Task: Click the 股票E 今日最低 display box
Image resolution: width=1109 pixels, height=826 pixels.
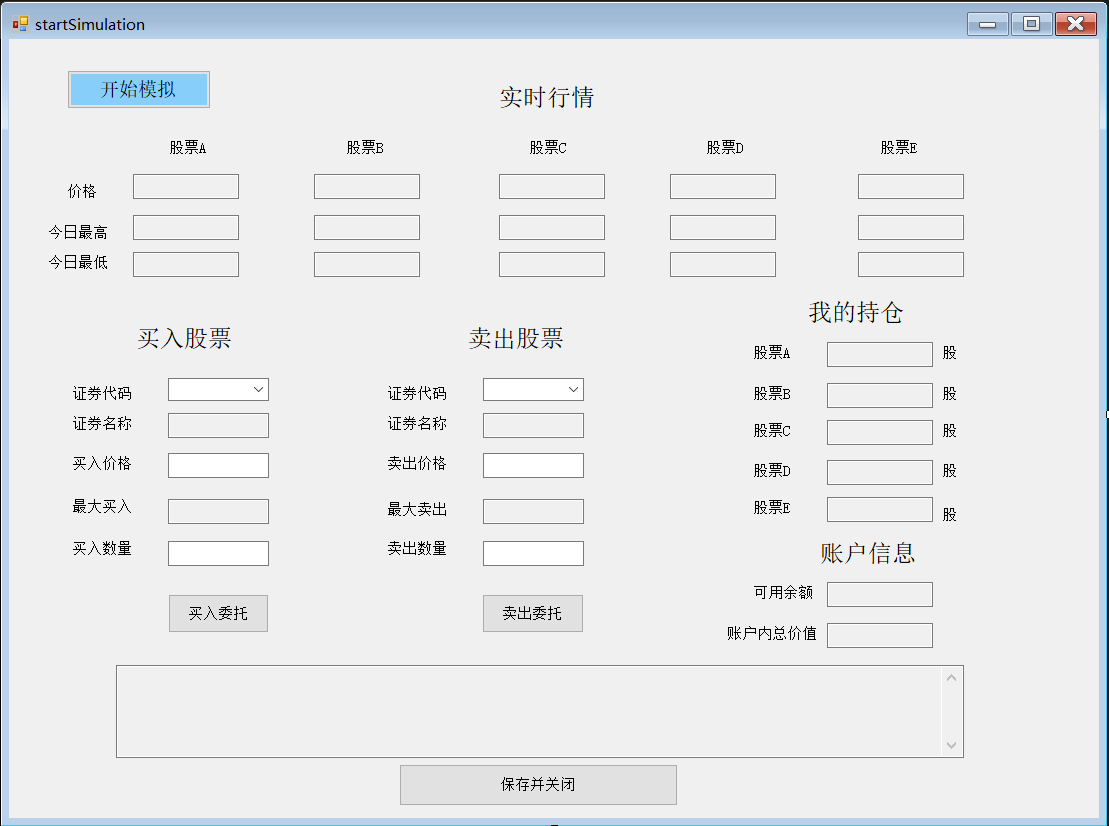Action: point(910,264)
